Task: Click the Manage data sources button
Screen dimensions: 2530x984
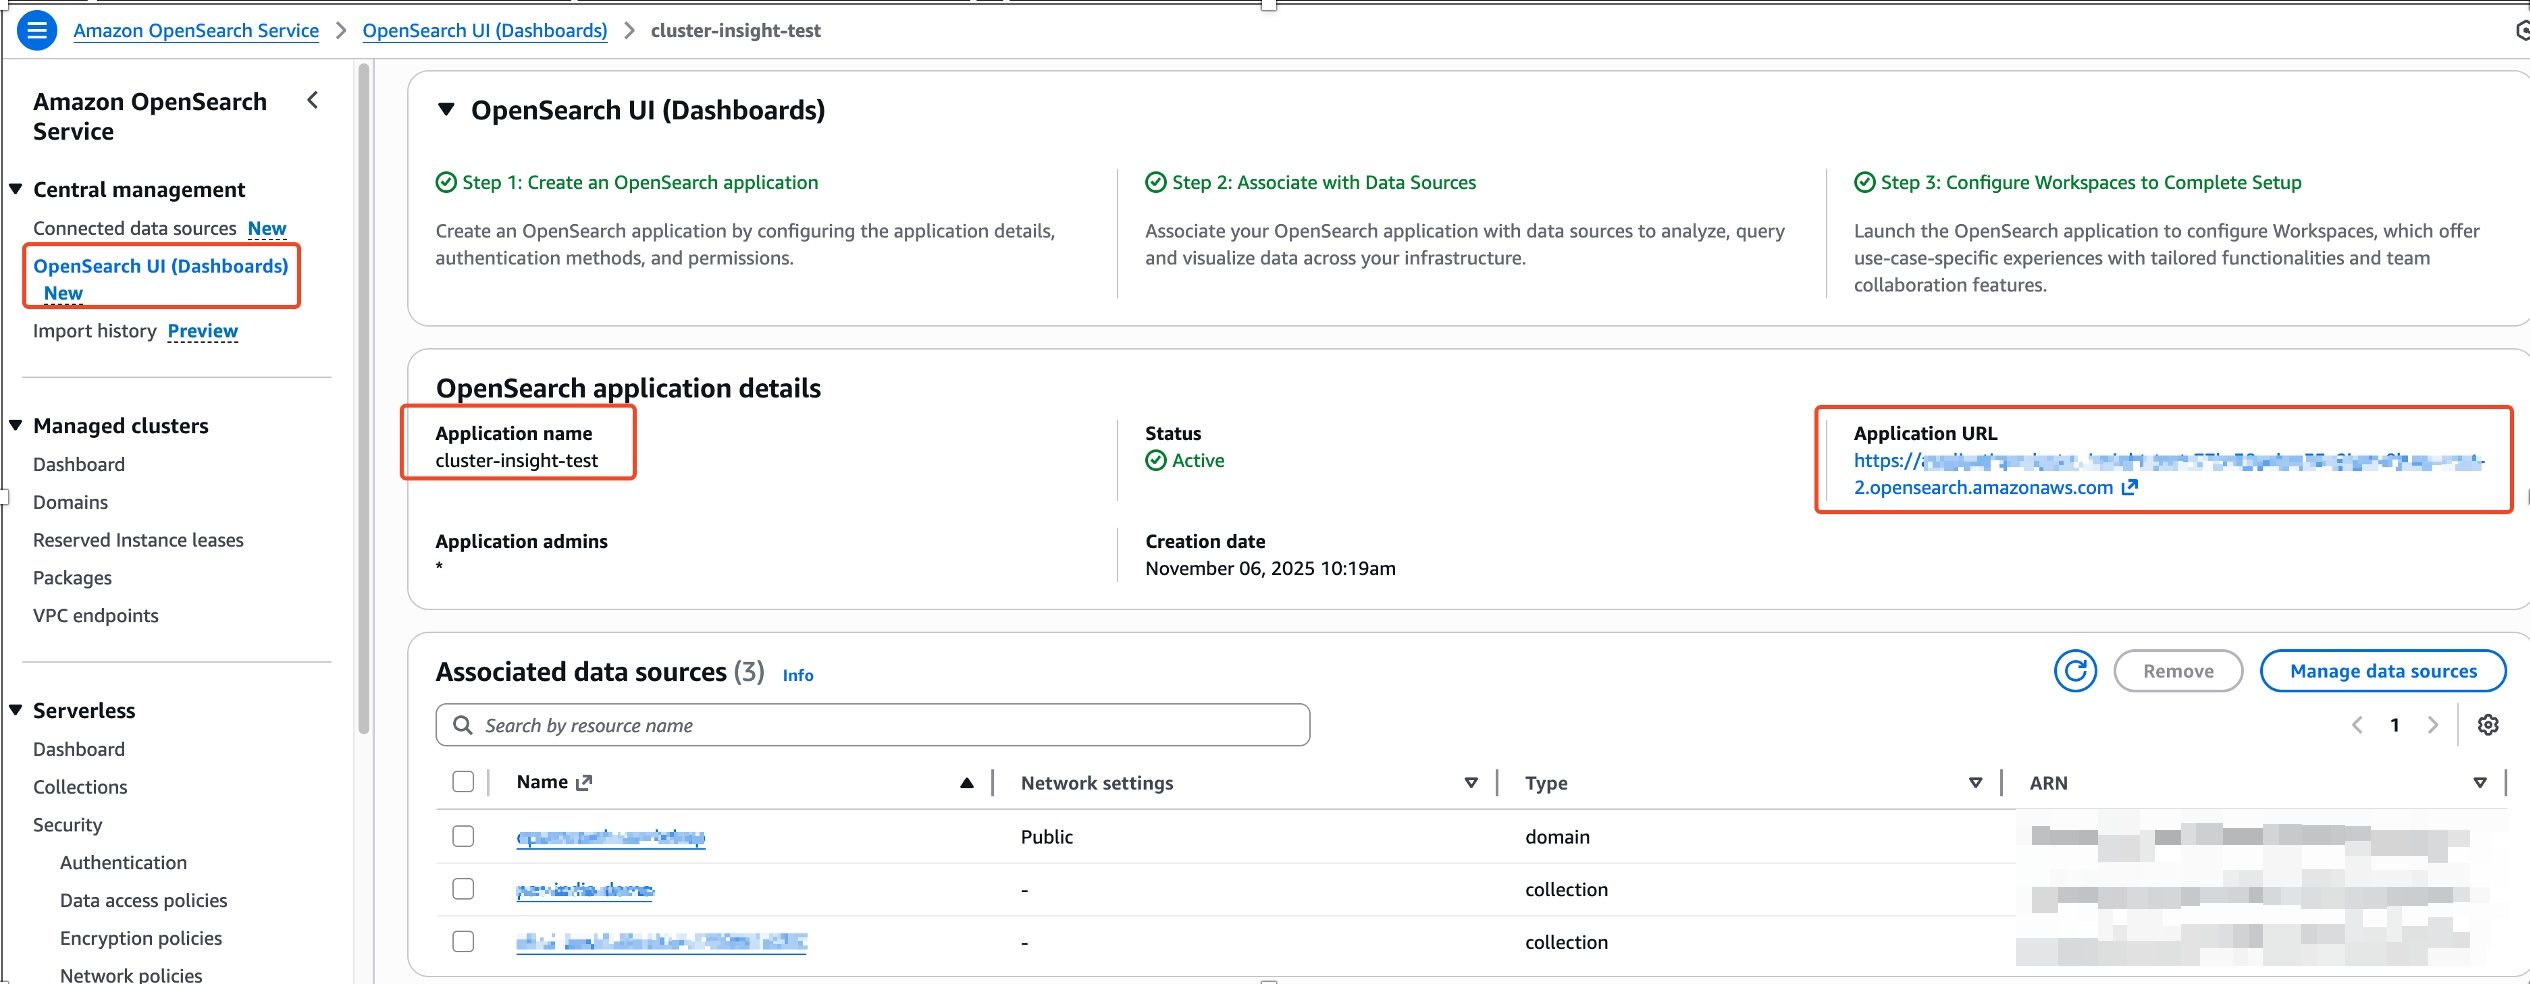Action: point(2383,671)
